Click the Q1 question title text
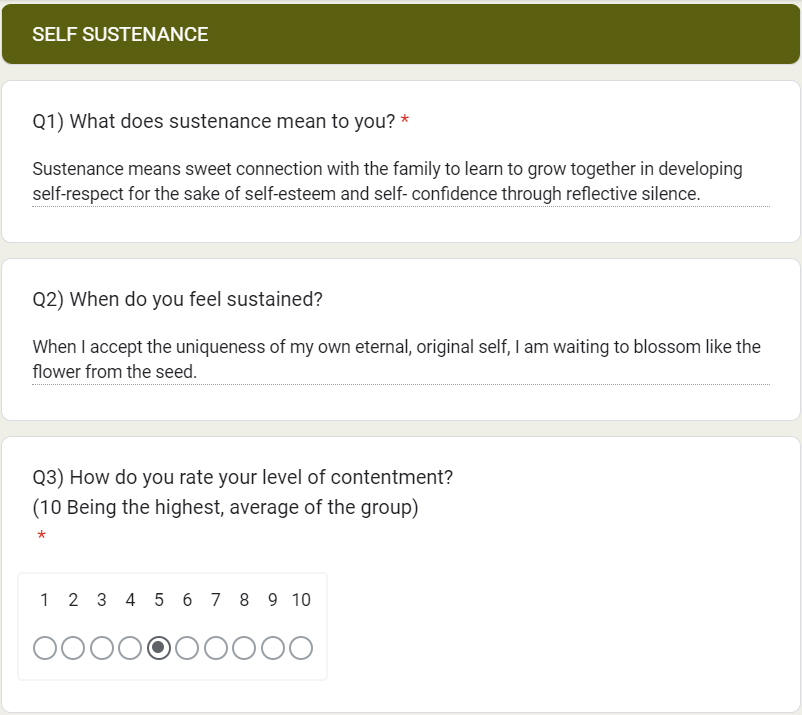The height and width of the screenshot is (715, 802). point(213,122)
